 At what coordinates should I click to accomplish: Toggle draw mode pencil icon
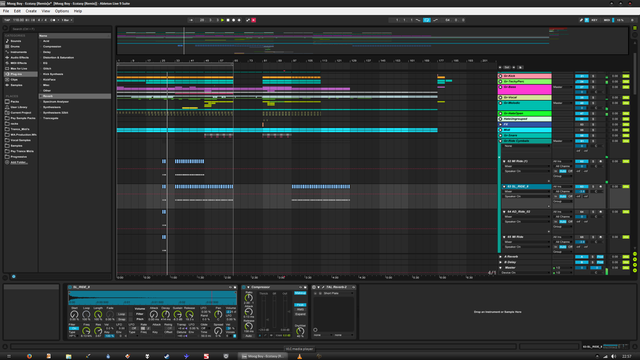(x=581, y=20)
